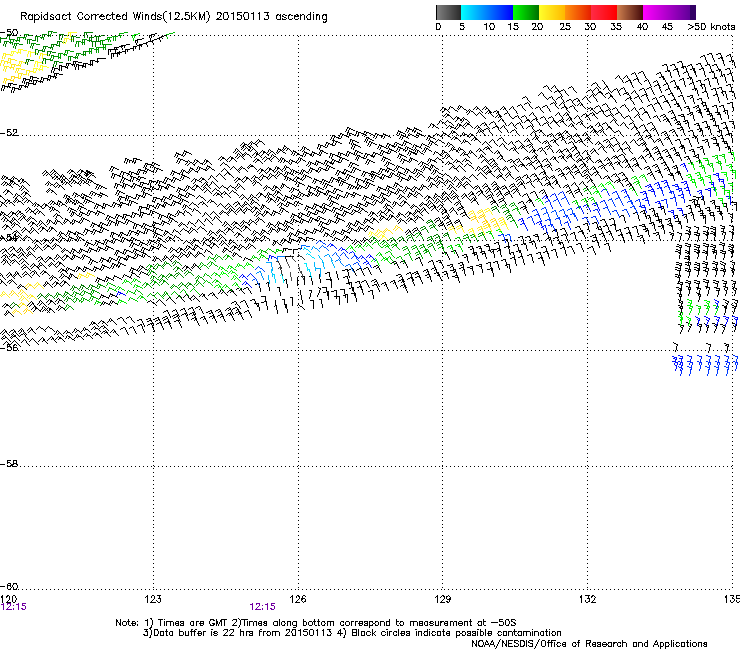
Task: Click the magenta 40-45 knots legend swatch
Action: pos(656,12)
